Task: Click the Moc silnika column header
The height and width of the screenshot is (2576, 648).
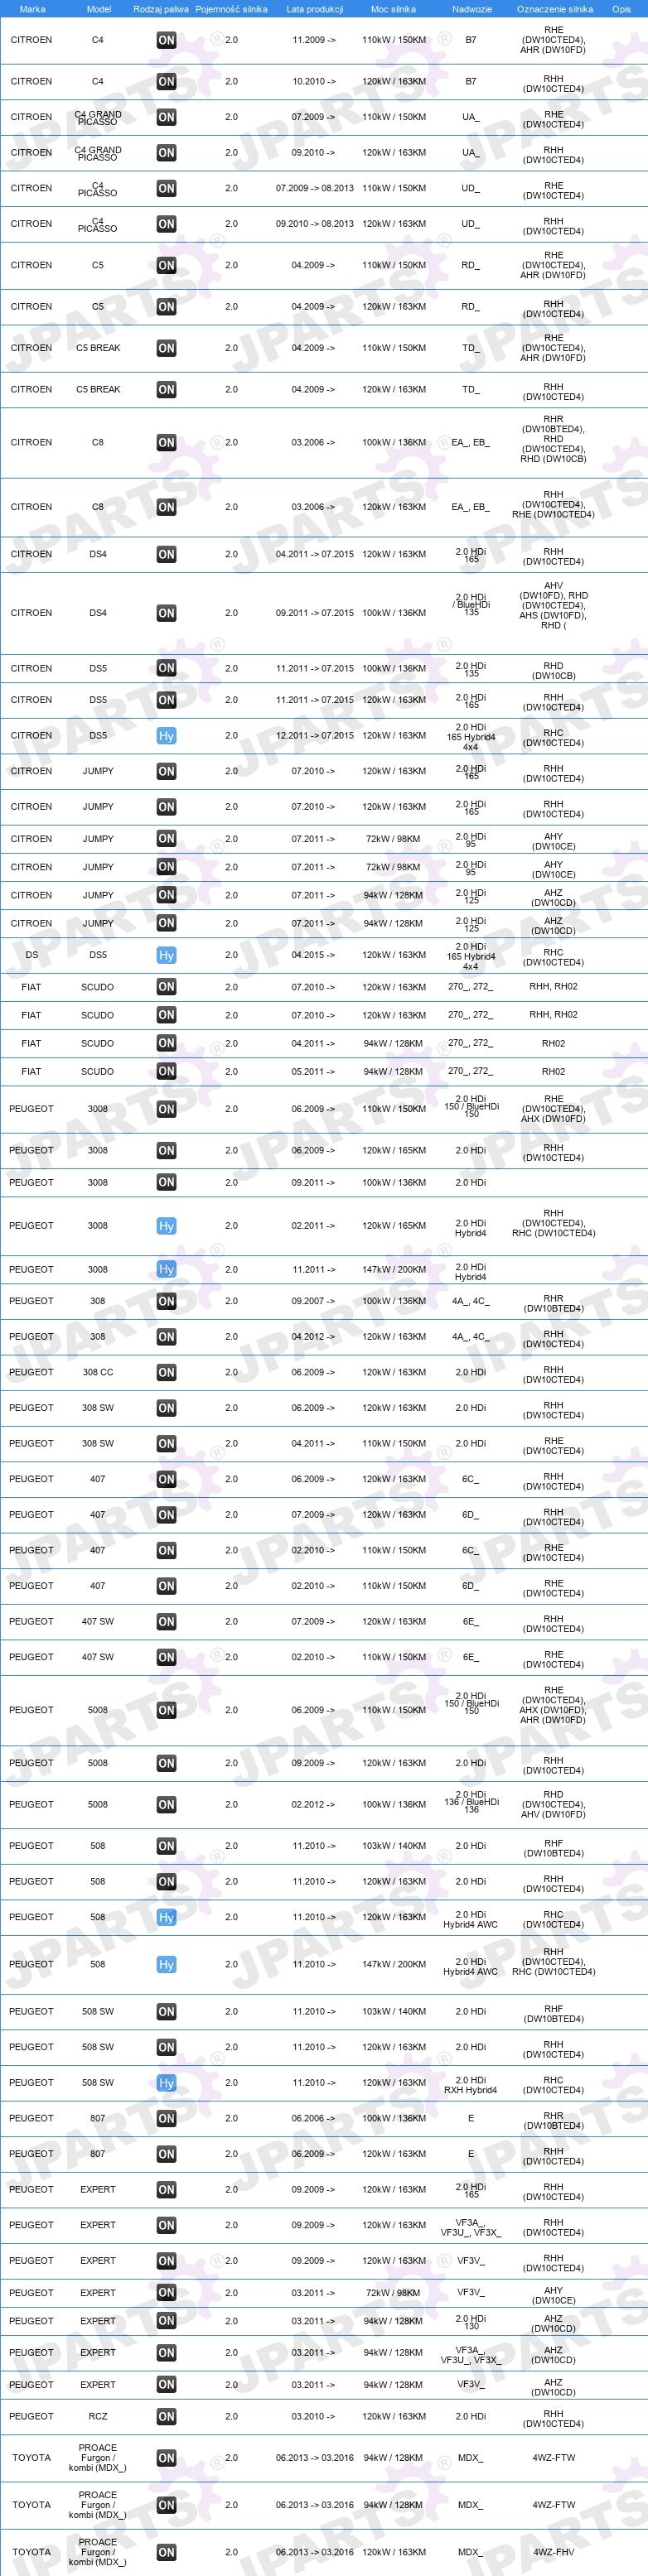Action: (x=393, y=9)
